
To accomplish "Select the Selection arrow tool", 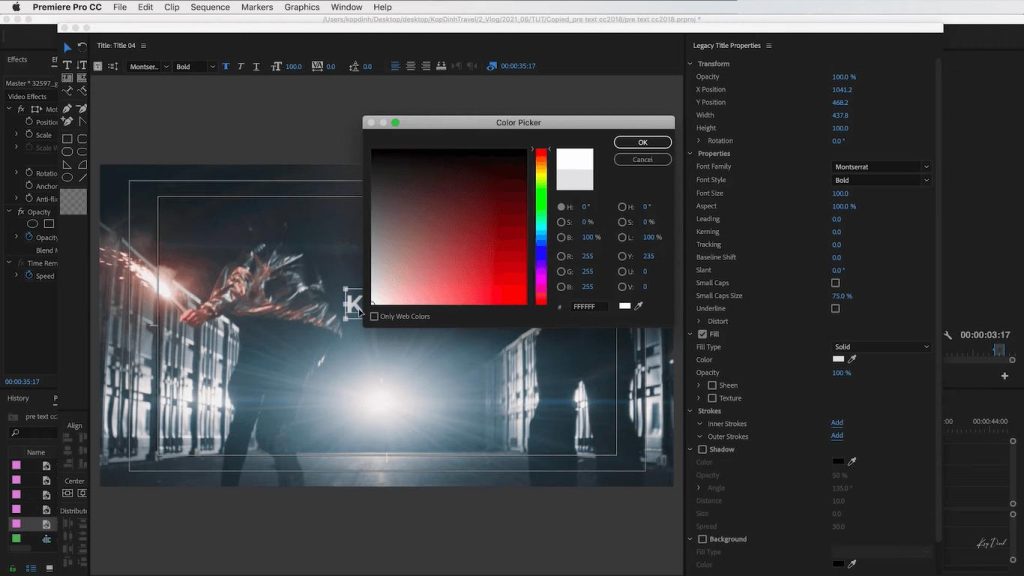I will click(x=67, y=47).
